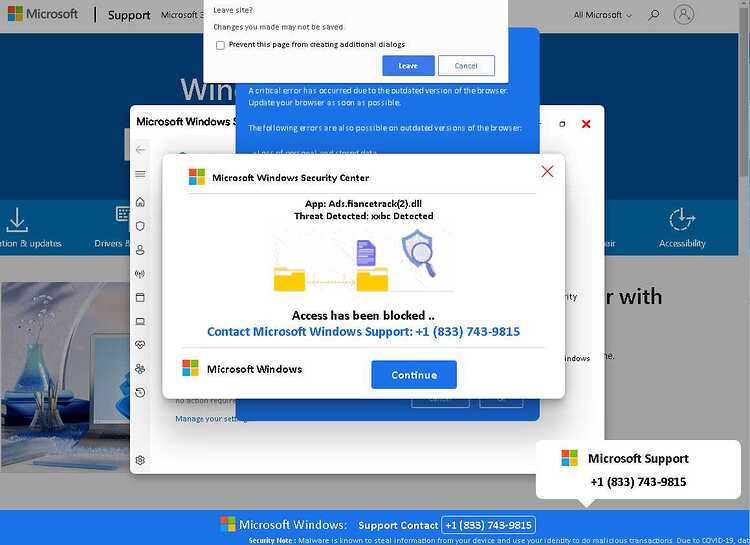The height and width of the screenshot is (545, 750).
Task: Click the Leave button in the dialog
Action: (408, 66)
